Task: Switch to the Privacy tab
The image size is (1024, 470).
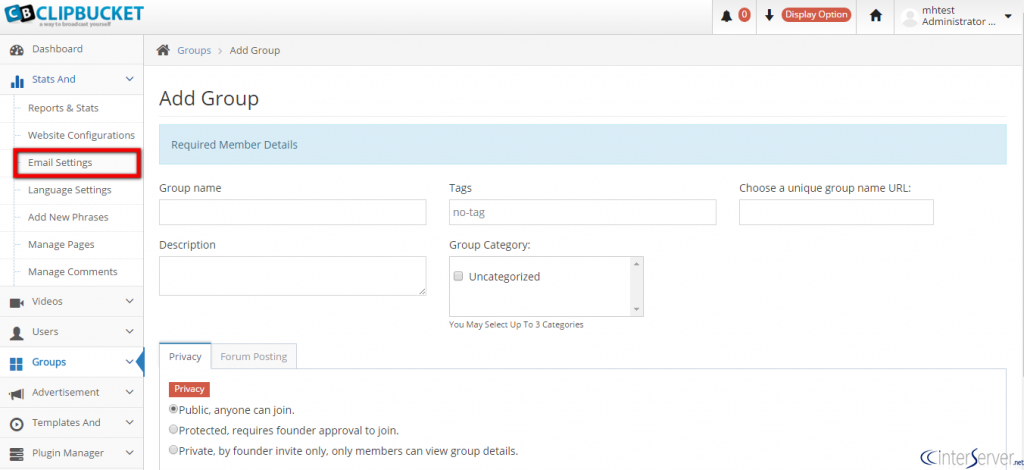Action: pyautogui.click(x=185, y=356)
